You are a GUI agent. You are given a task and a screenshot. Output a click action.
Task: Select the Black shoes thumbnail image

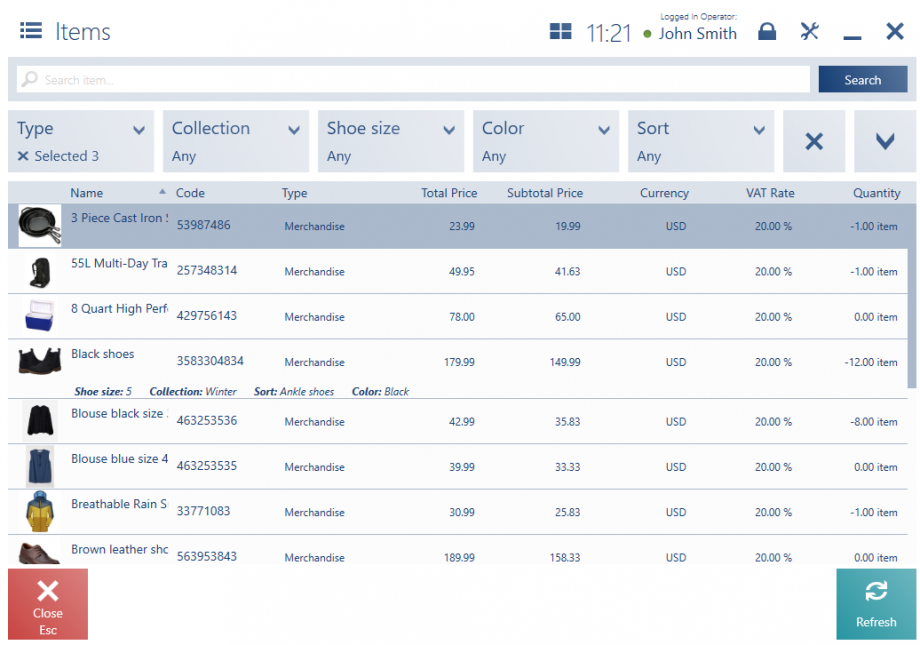(39, 362)
